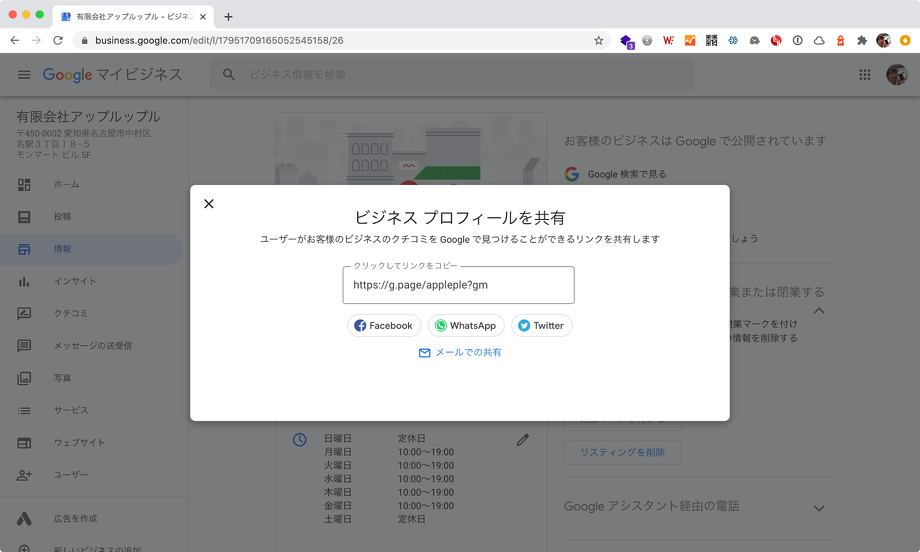The width and height of the screenshot is (920, 552).
Task: Open Chrome extensions puzzle icon
Action: click(x=862, y=40)
